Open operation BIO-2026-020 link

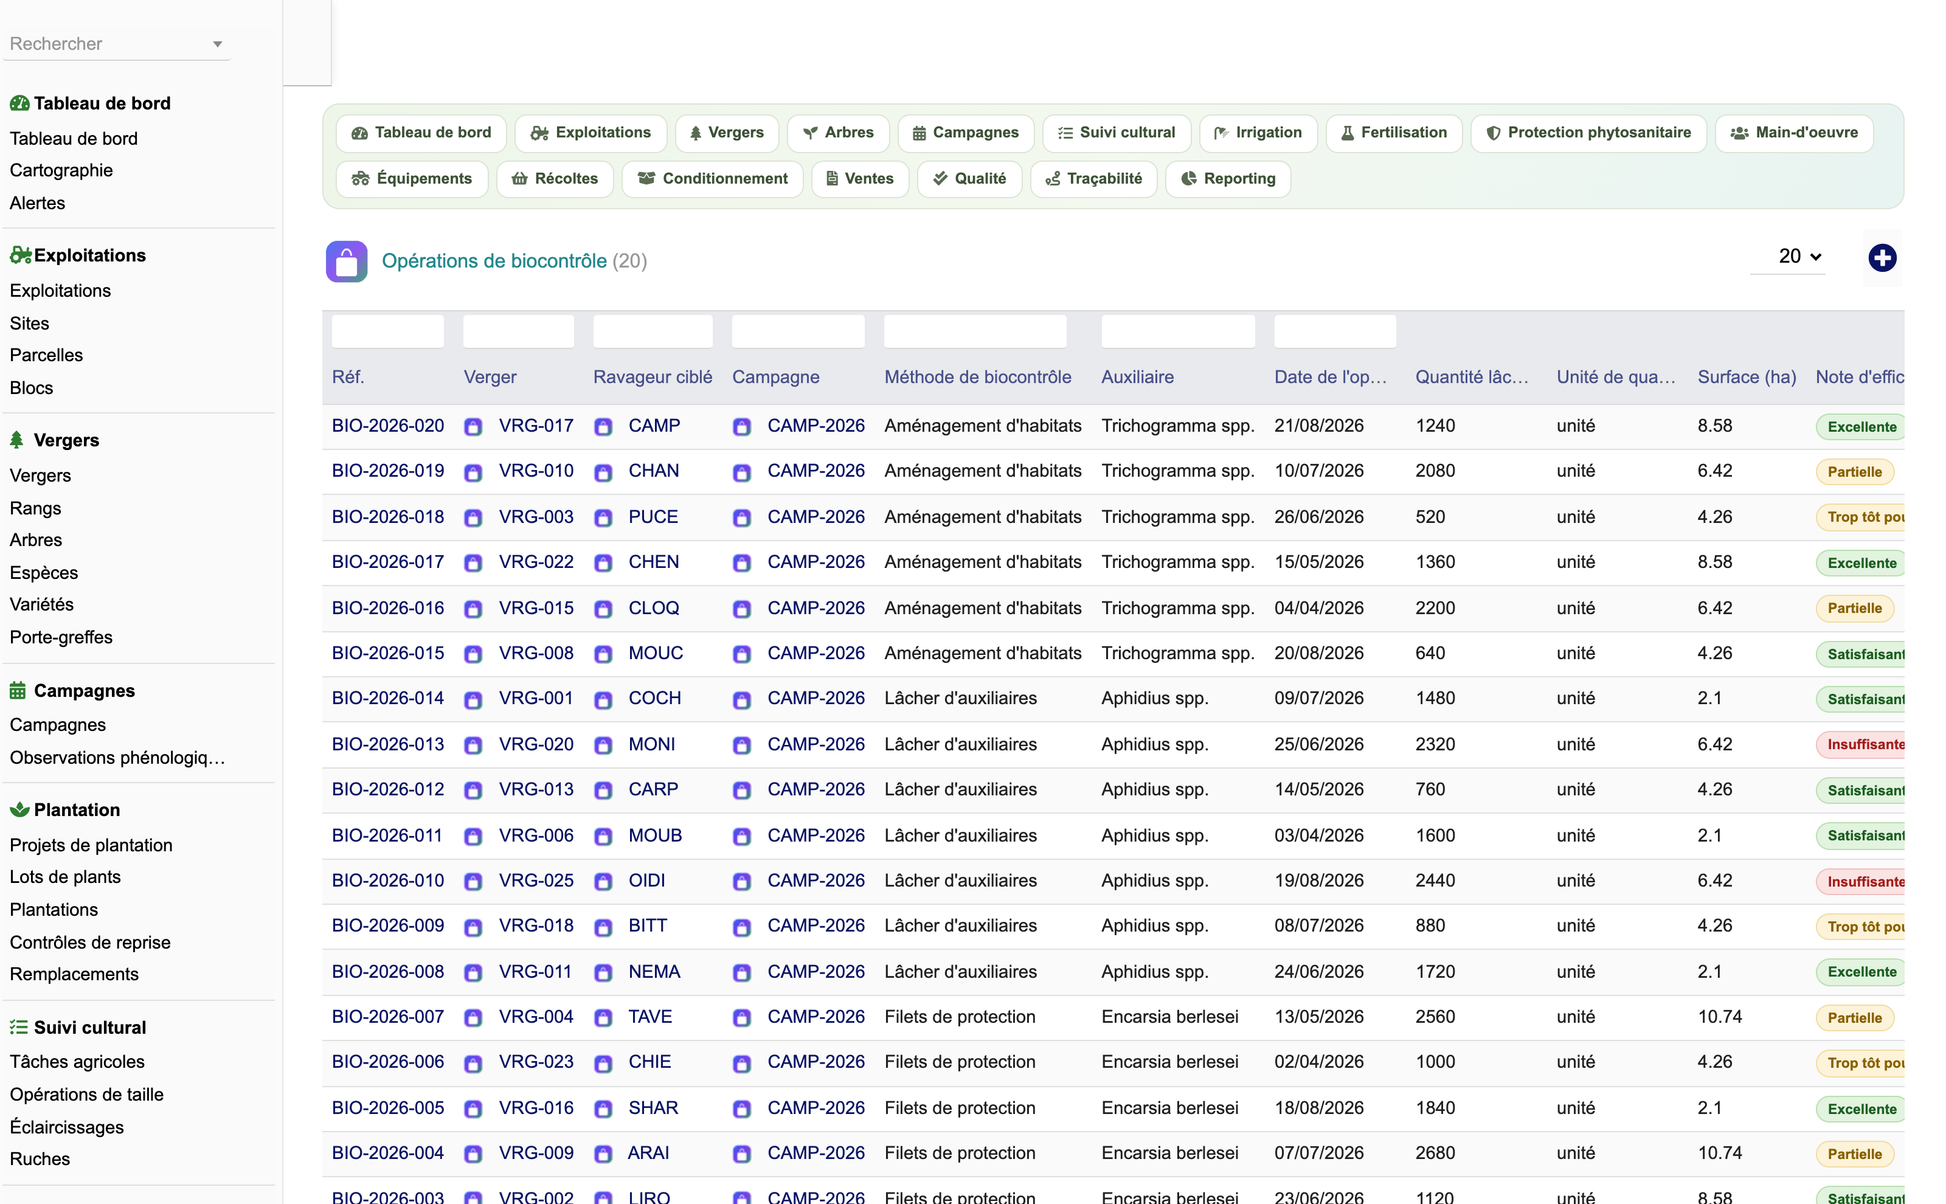388,426
